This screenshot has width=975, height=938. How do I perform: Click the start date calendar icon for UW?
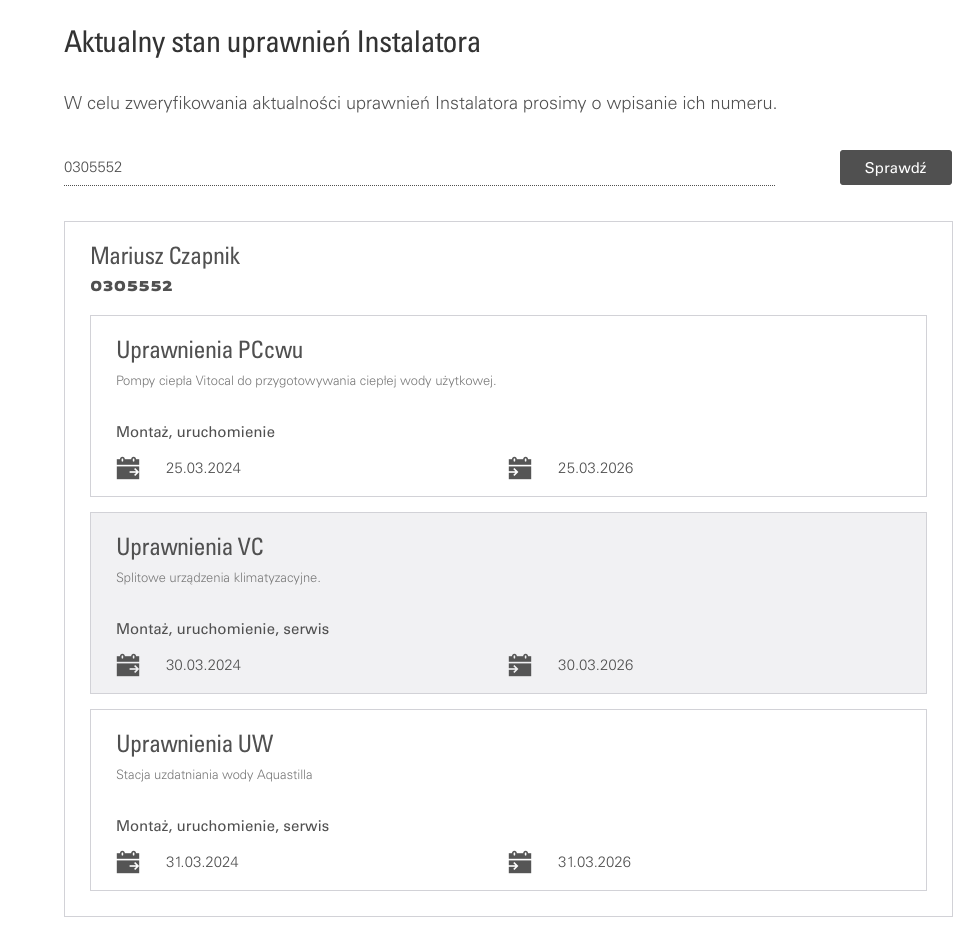tap(128, 862)
